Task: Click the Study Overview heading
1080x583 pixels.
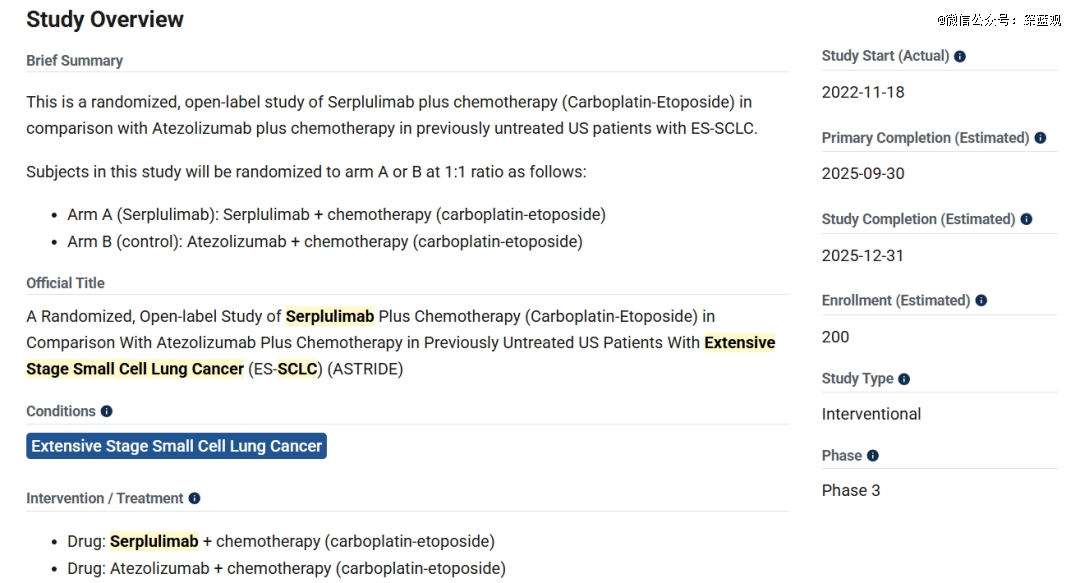Action: (105, 19)
